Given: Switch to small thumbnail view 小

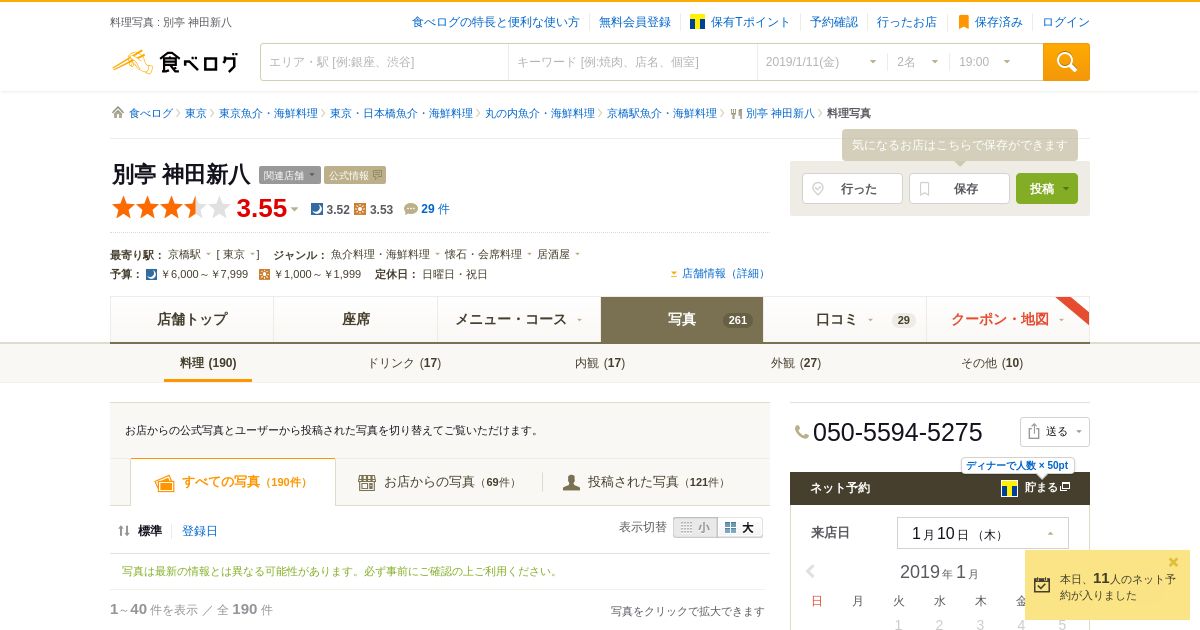Looking at the screenshot, I should (x=695, y=527).
